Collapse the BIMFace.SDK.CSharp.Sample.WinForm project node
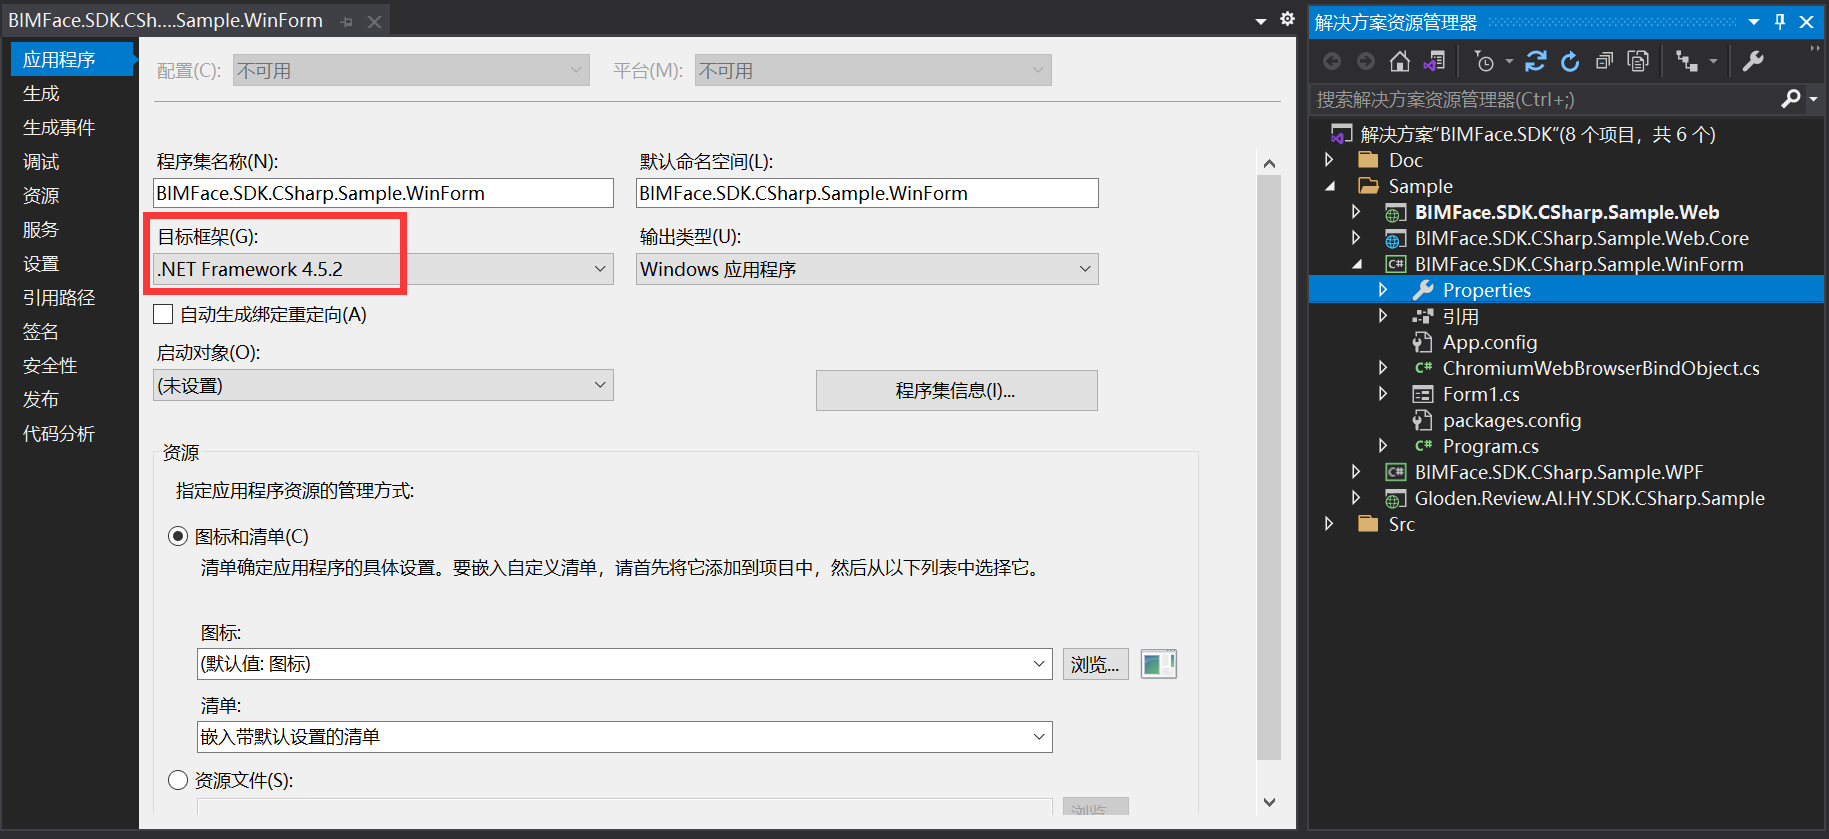Viewport: 1829px width, 839px height. point(1357,264)
